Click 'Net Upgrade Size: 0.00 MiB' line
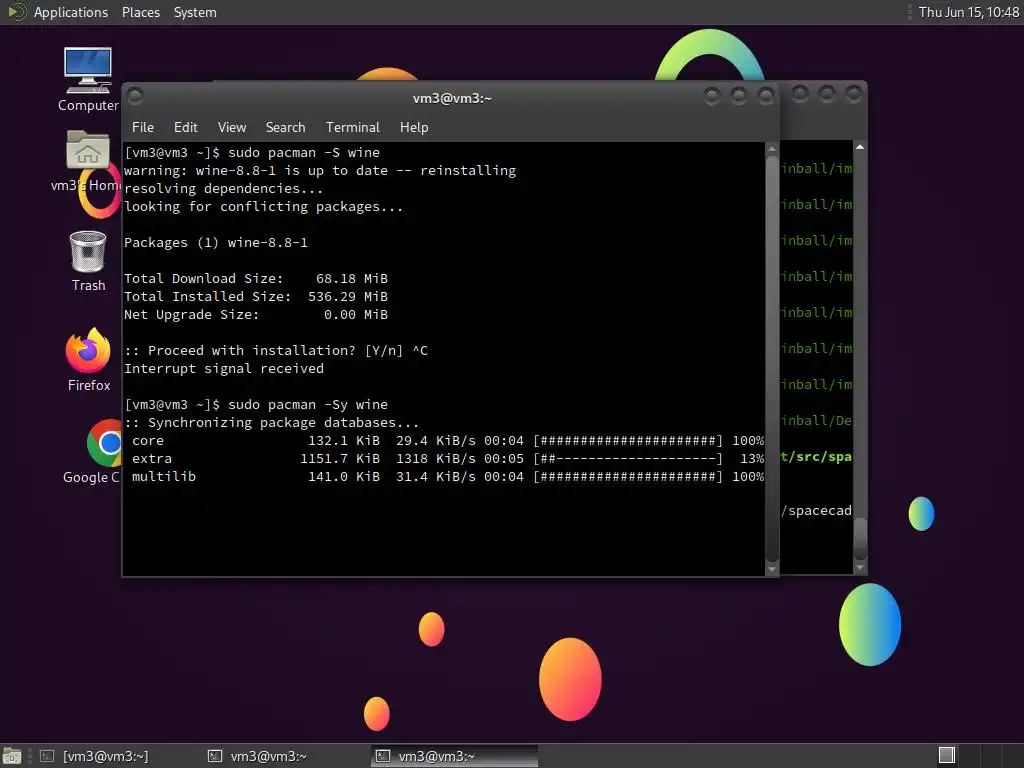 tap(256, 315)
